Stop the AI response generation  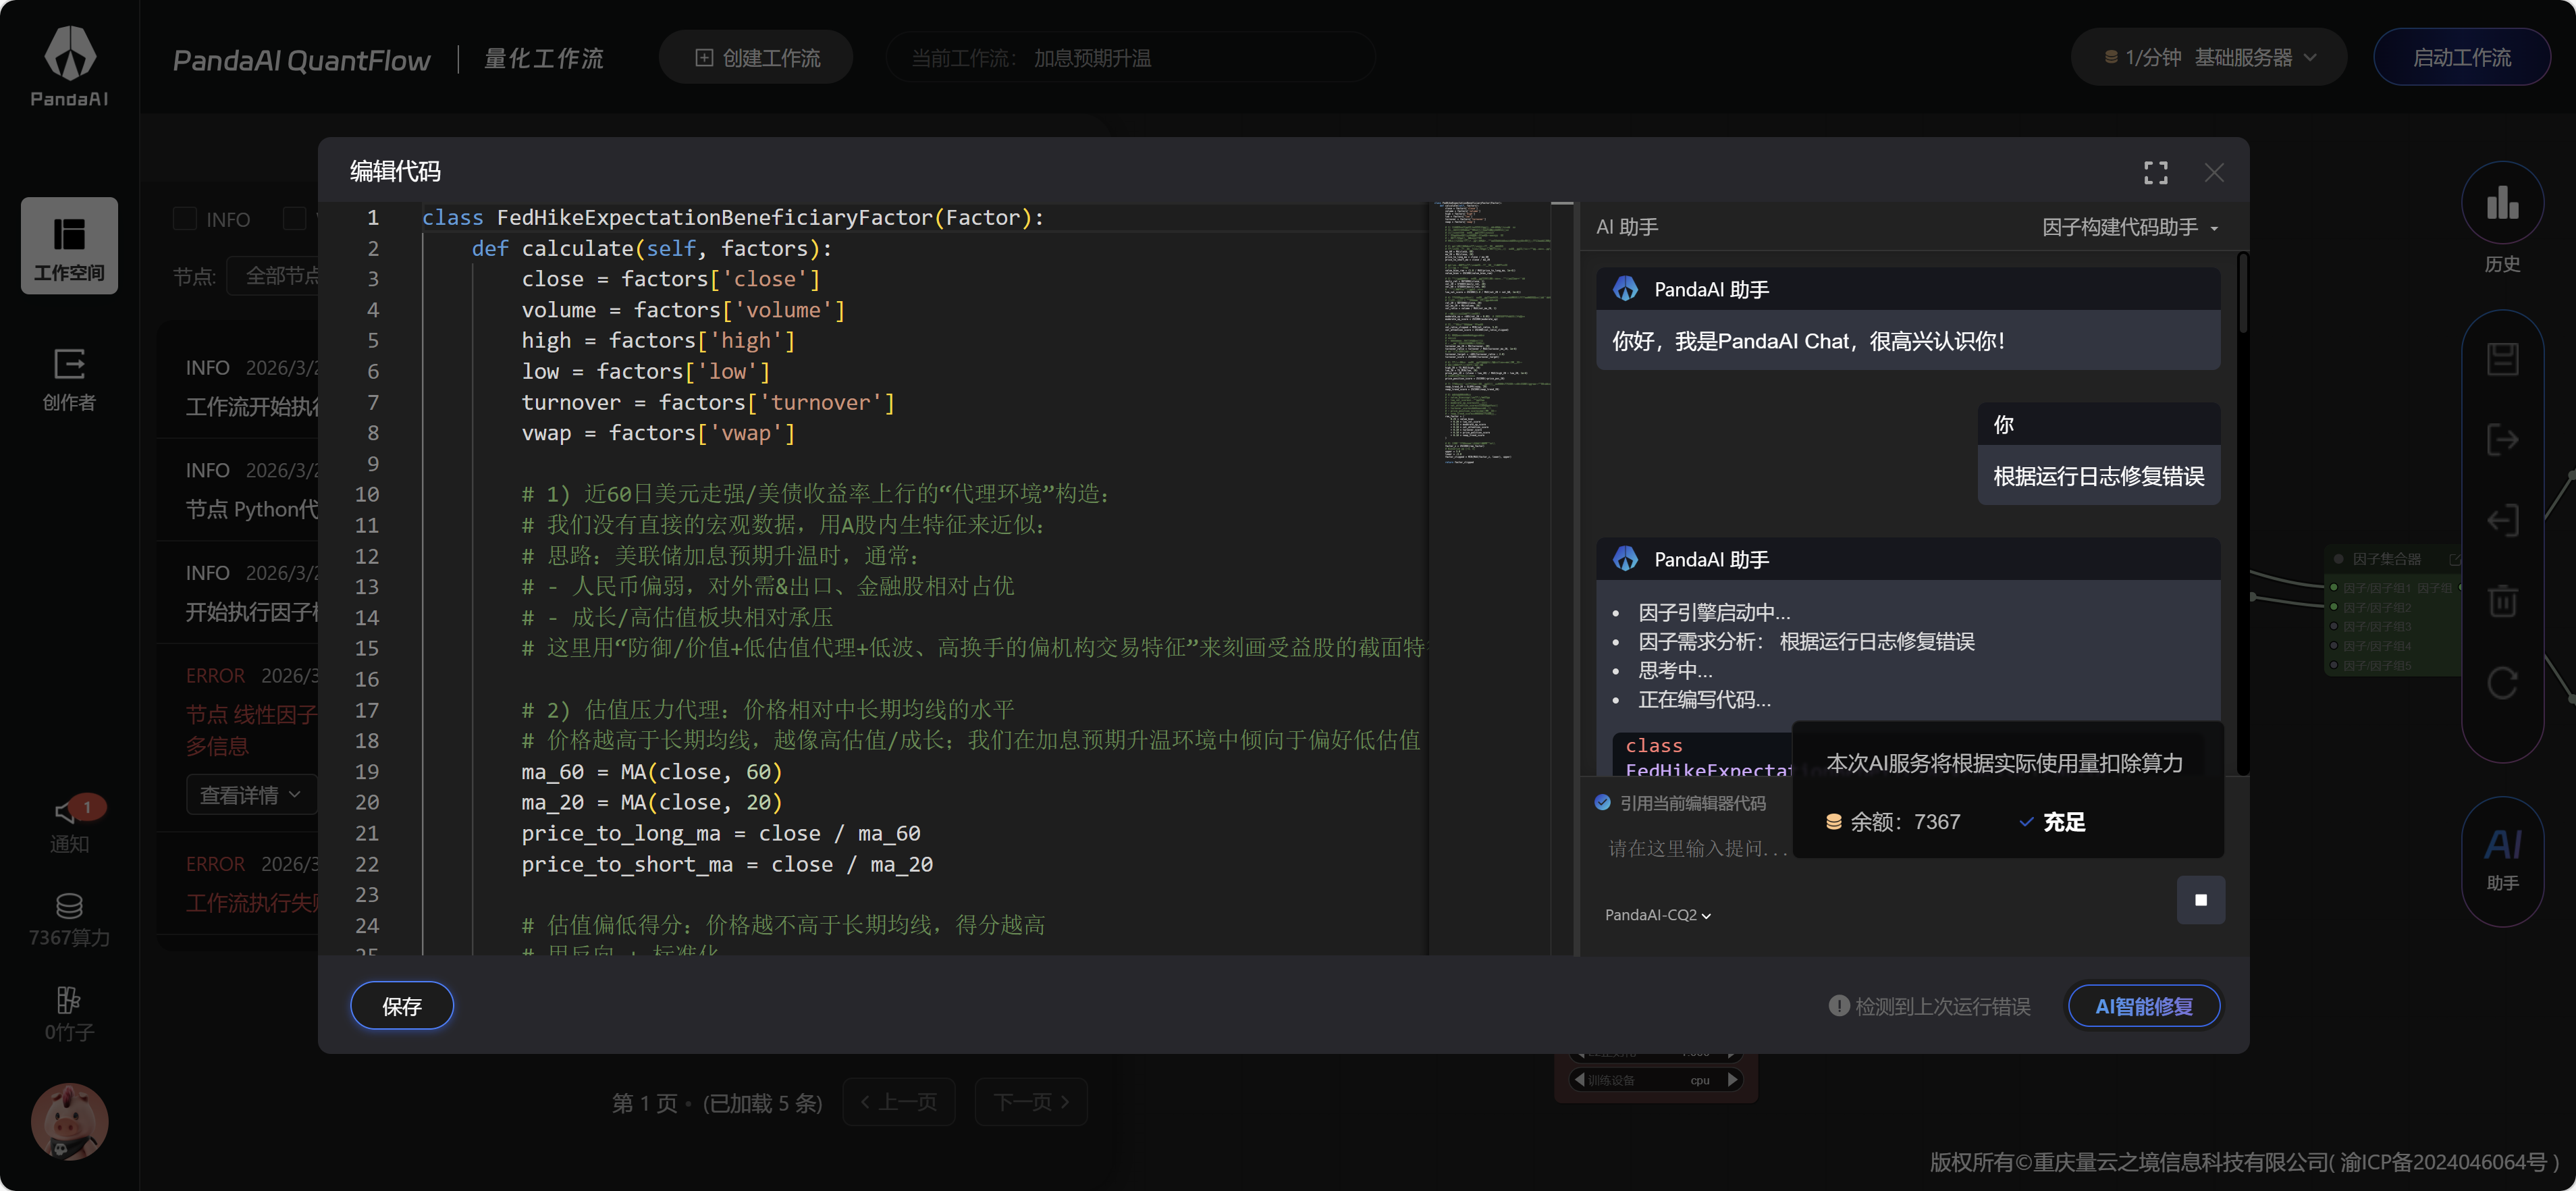tap(2201, 900)
